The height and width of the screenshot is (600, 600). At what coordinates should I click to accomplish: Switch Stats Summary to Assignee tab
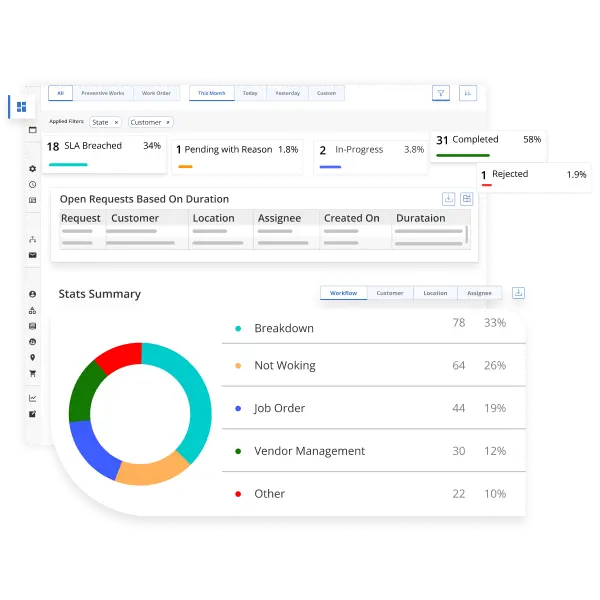(x=479, y=293)
